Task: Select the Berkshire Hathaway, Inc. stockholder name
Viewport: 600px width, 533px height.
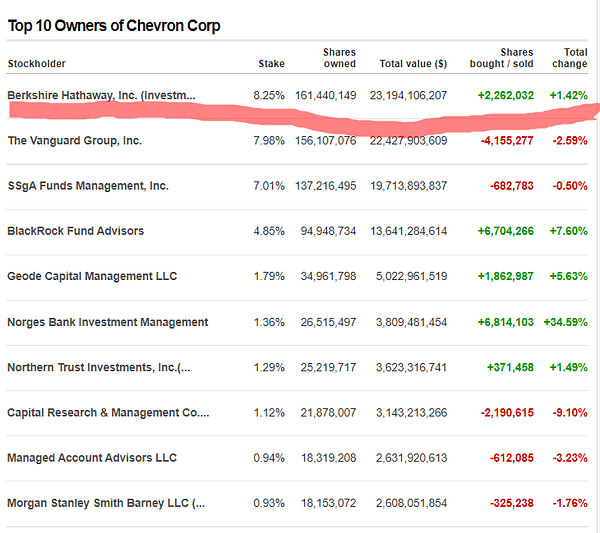Action: (101, 95)
